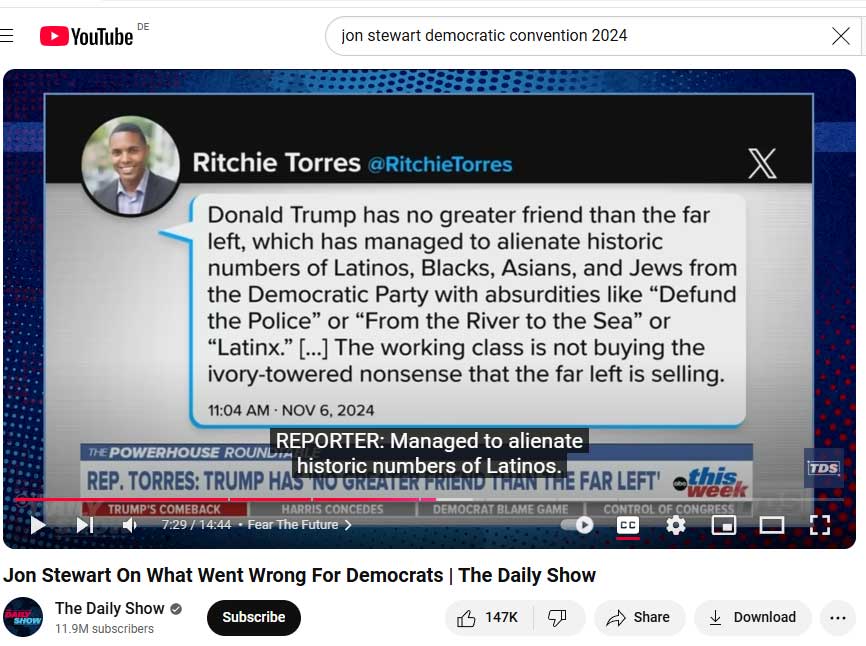Screen dimensions: 866x646
Task: Open the player settings gear
Action: (x=675, y=525)
